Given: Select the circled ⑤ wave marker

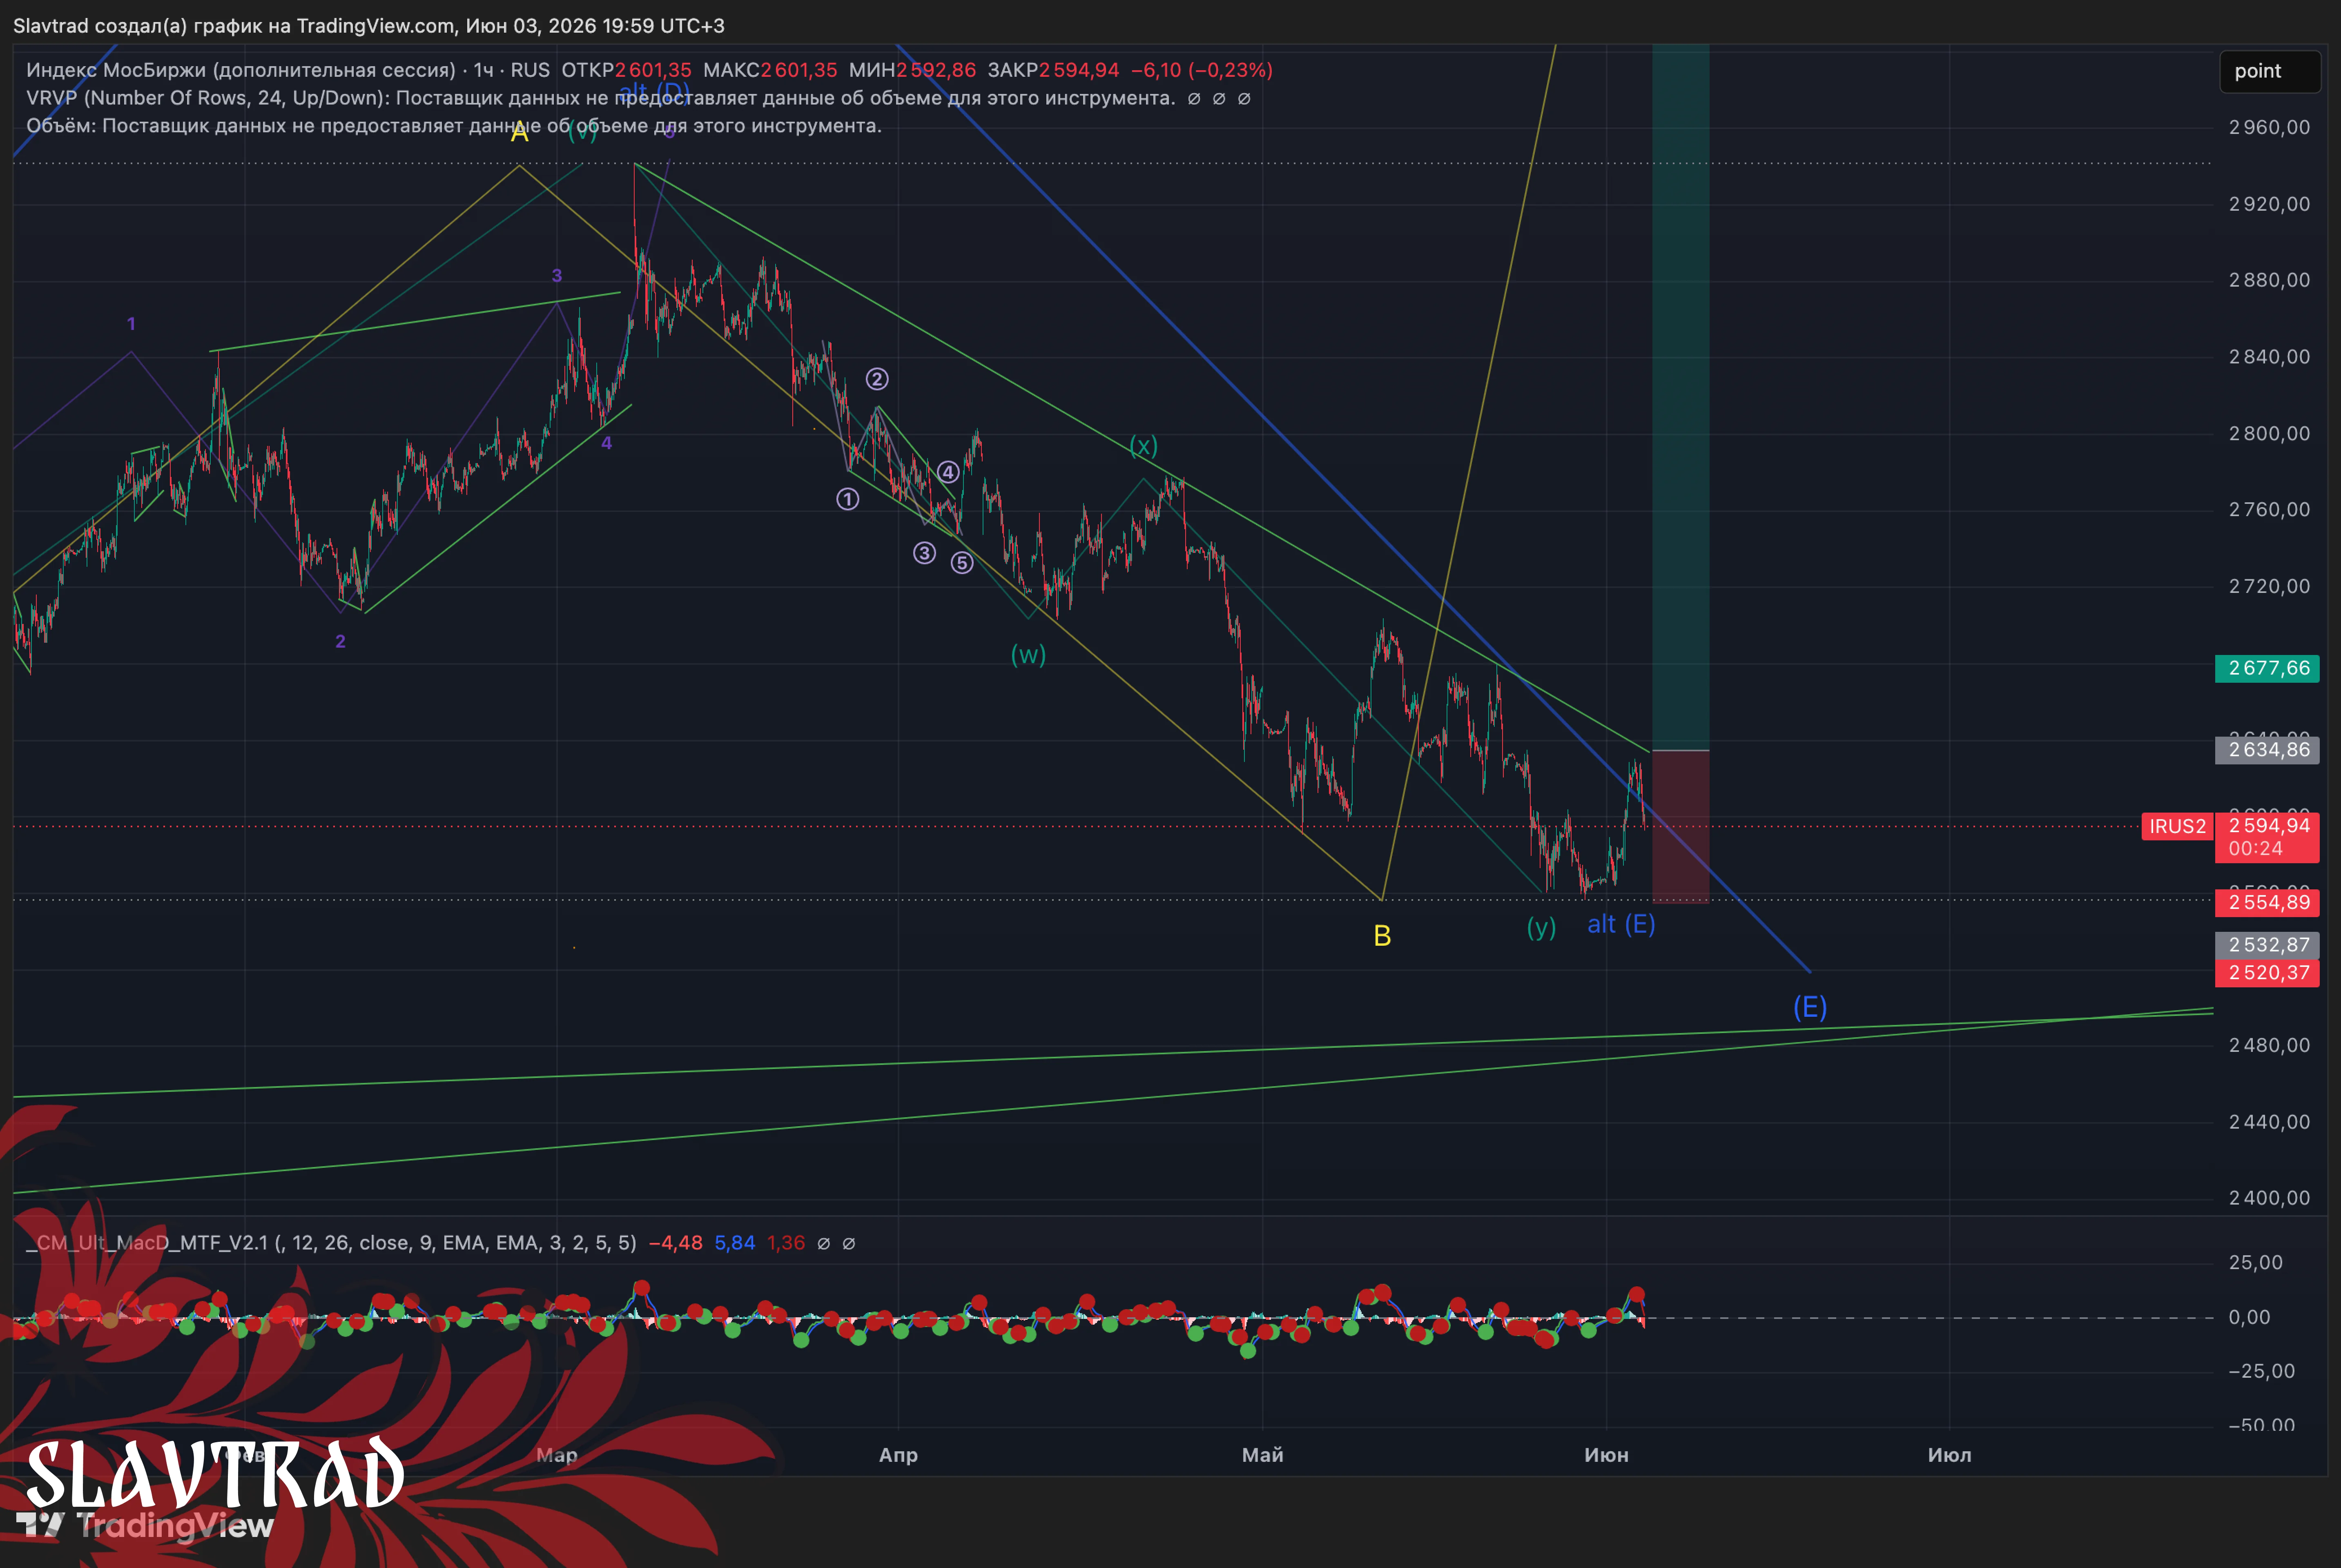Looking at the screenshot, I should [x=962, y=563].
